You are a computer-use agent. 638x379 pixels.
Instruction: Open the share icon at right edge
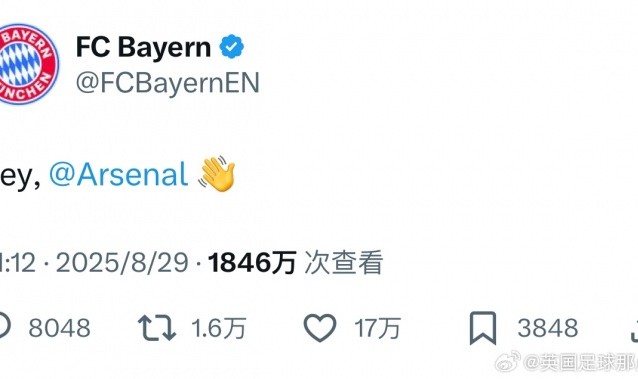point(634,330)
